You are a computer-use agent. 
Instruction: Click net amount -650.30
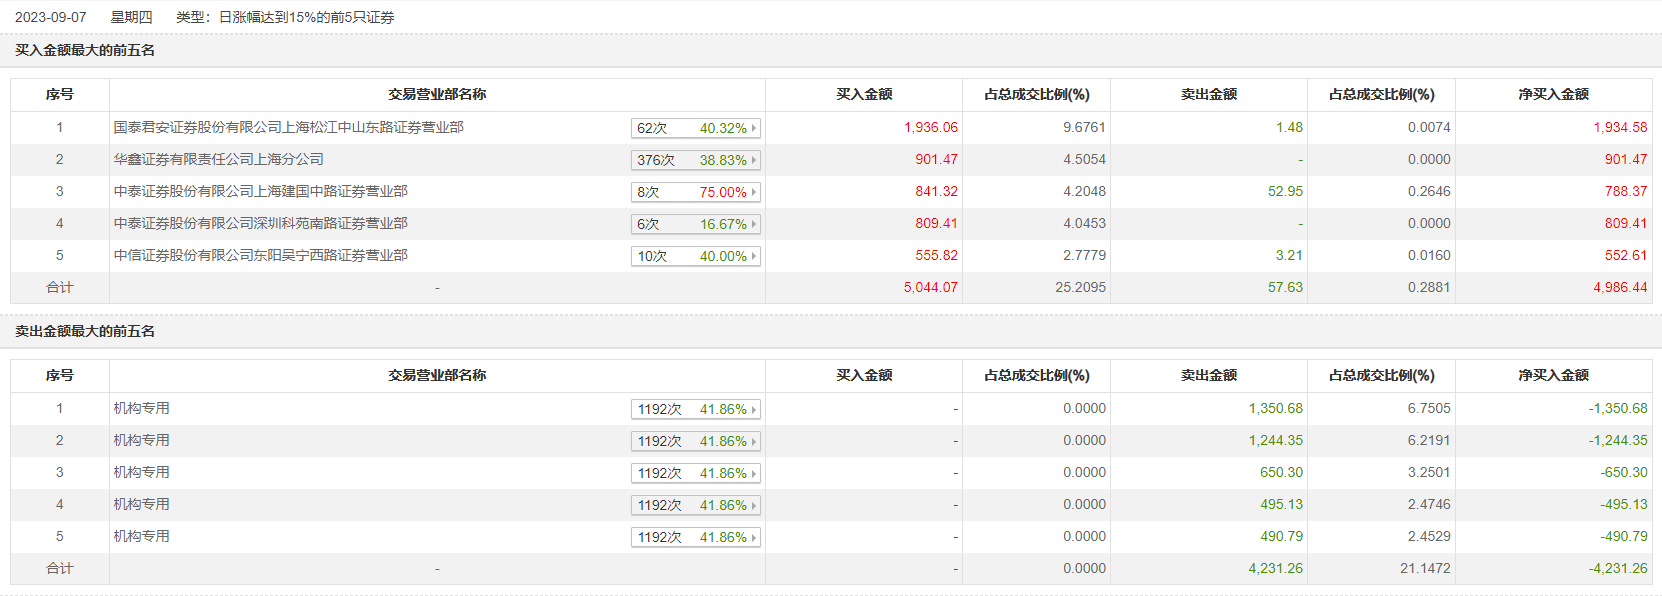point(1624,472)
